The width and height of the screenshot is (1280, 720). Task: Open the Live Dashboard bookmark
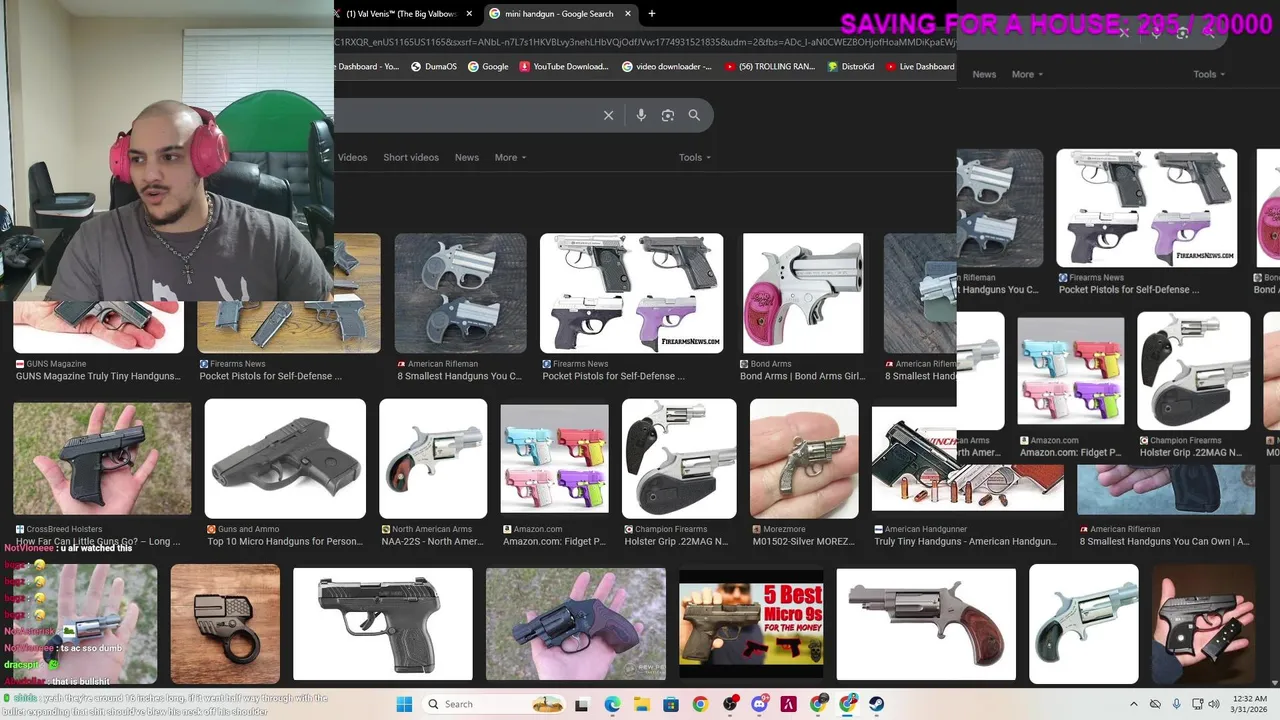point(919,67)
